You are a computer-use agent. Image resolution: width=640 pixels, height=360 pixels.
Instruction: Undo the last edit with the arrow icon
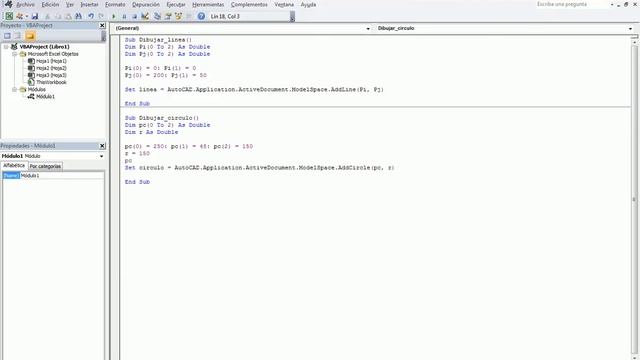91,16
